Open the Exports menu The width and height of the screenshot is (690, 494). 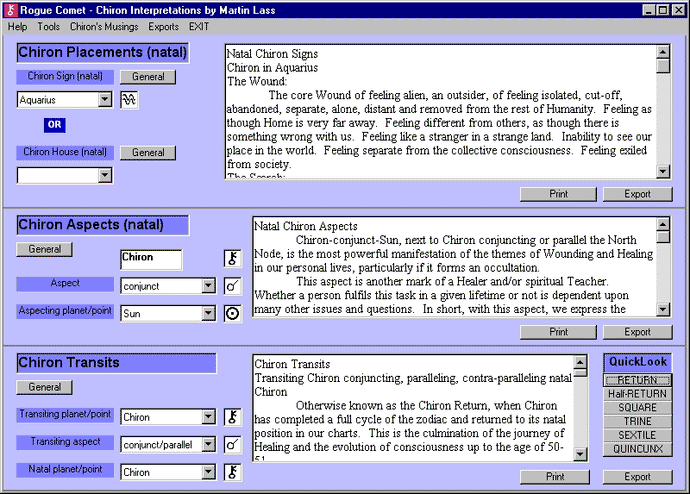[x=163, y=27]
